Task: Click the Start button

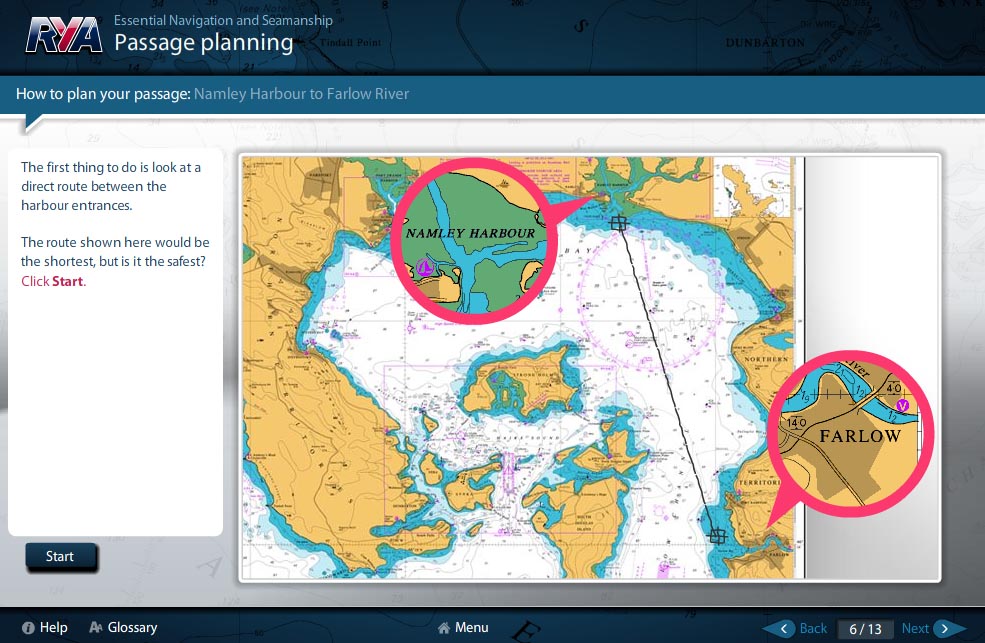Action: click(x=60, y=556)
